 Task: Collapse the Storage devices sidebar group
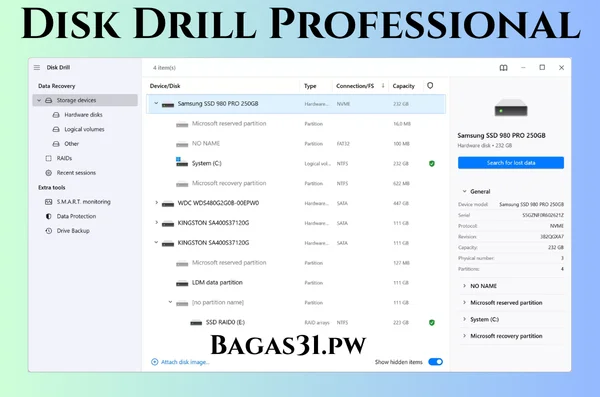click(39, 100)
